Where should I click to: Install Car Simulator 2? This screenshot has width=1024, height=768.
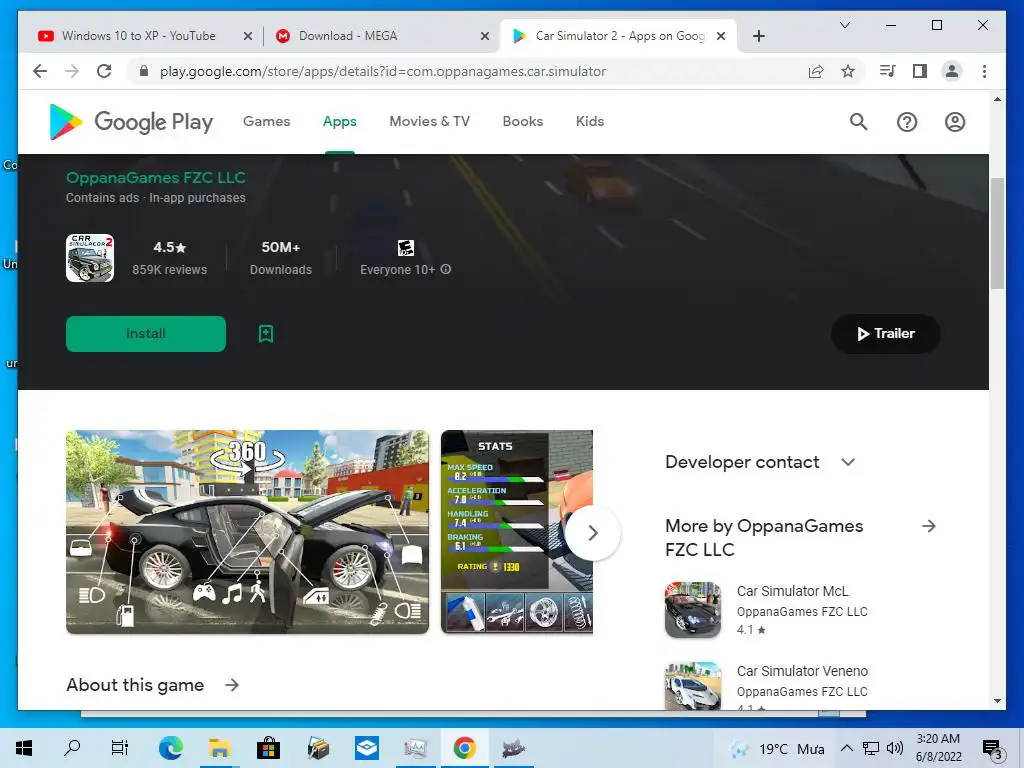146,334
